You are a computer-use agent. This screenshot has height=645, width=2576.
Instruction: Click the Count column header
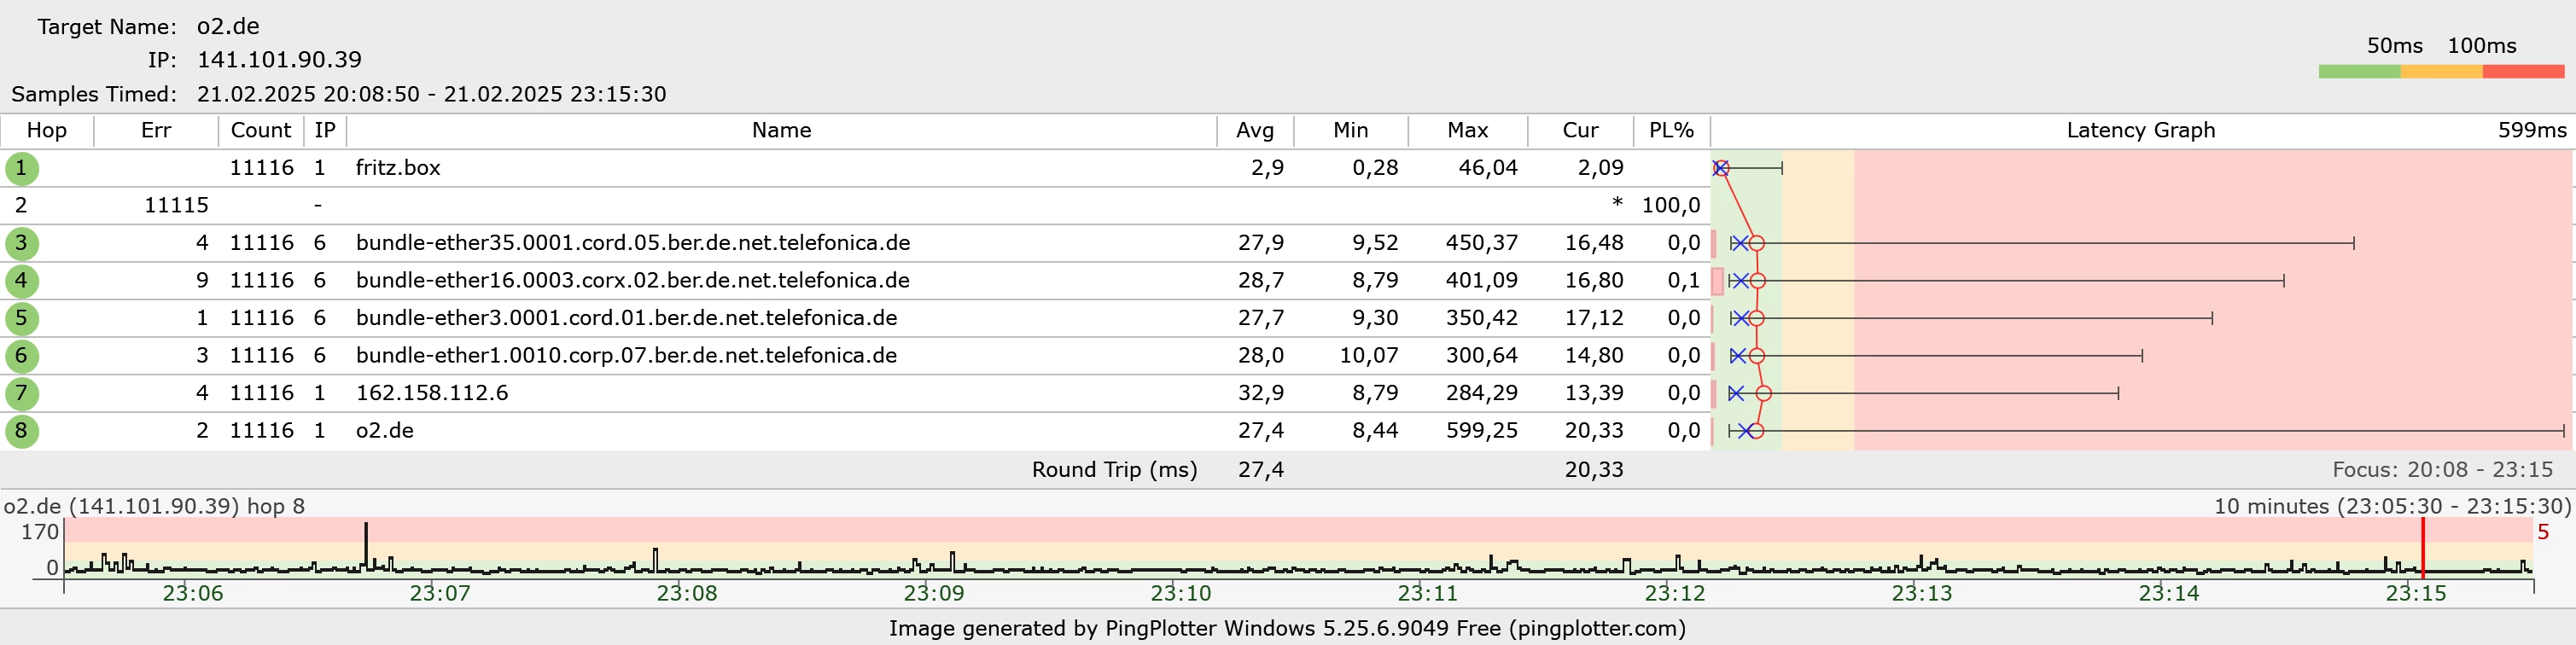click(x=260, y=130)
